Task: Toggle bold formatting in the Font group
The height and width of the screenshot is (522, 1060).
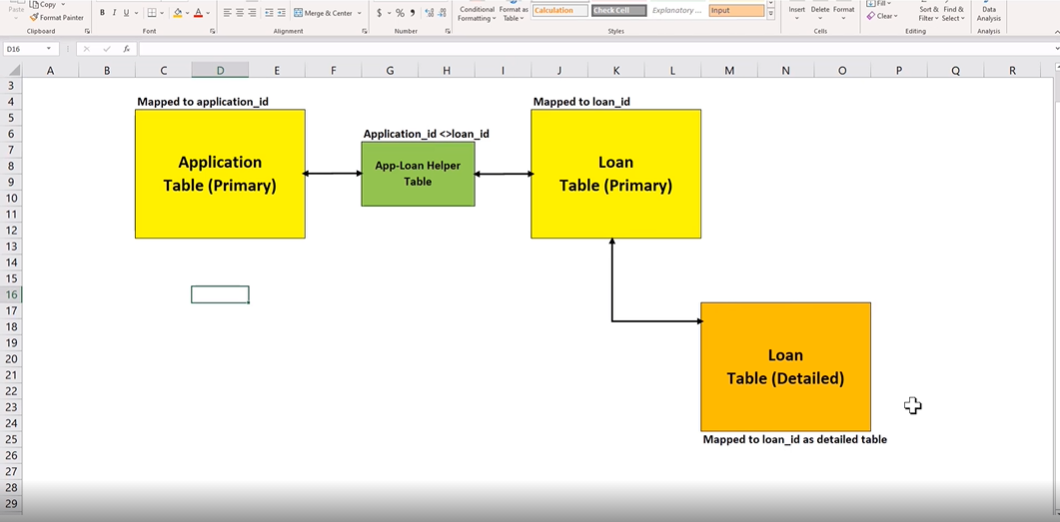Action: 102,13
